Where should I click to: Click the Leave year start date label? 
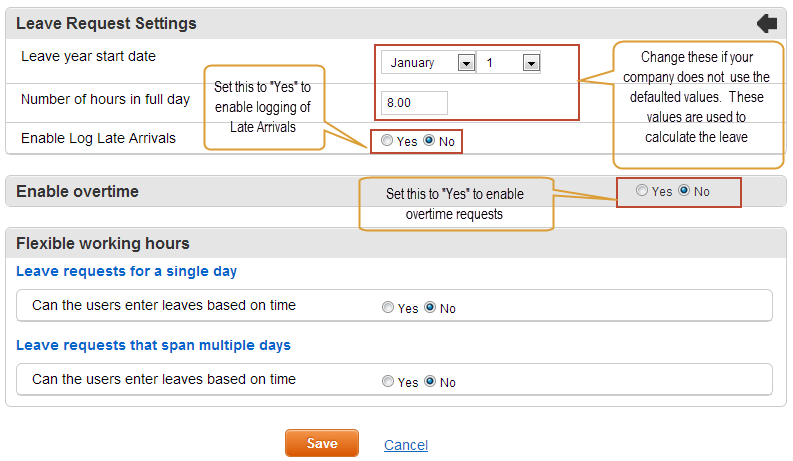tap(89, 56)
